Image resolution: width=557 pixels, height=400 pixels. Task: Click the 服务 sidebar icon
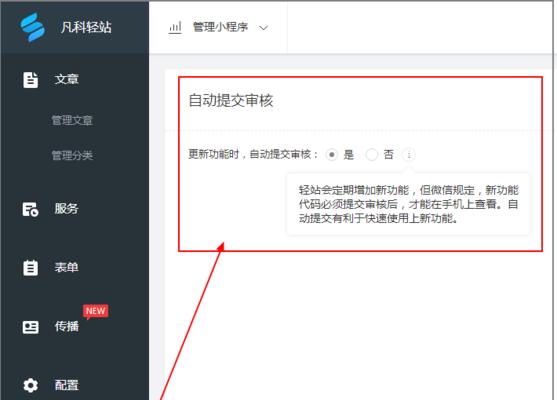(30, 209)
